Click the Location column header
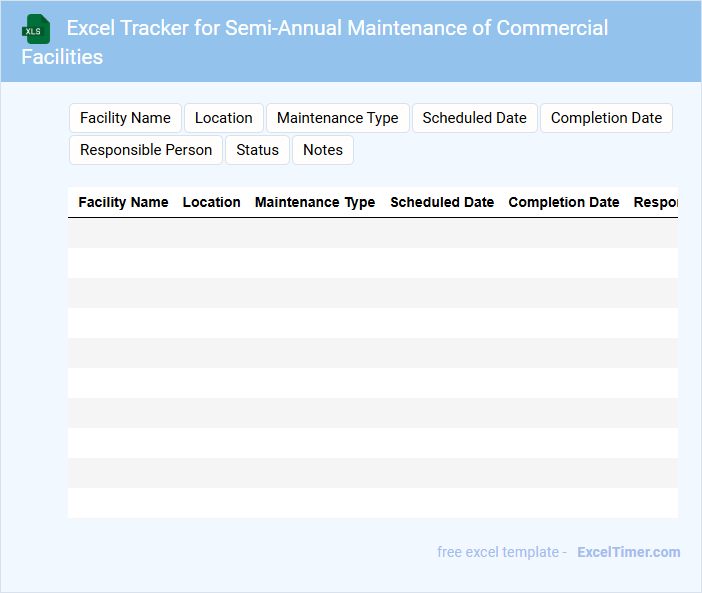Image resolution: width=702 pixels, height=593 pixels. pyautogui.click(x=212, y=202)
